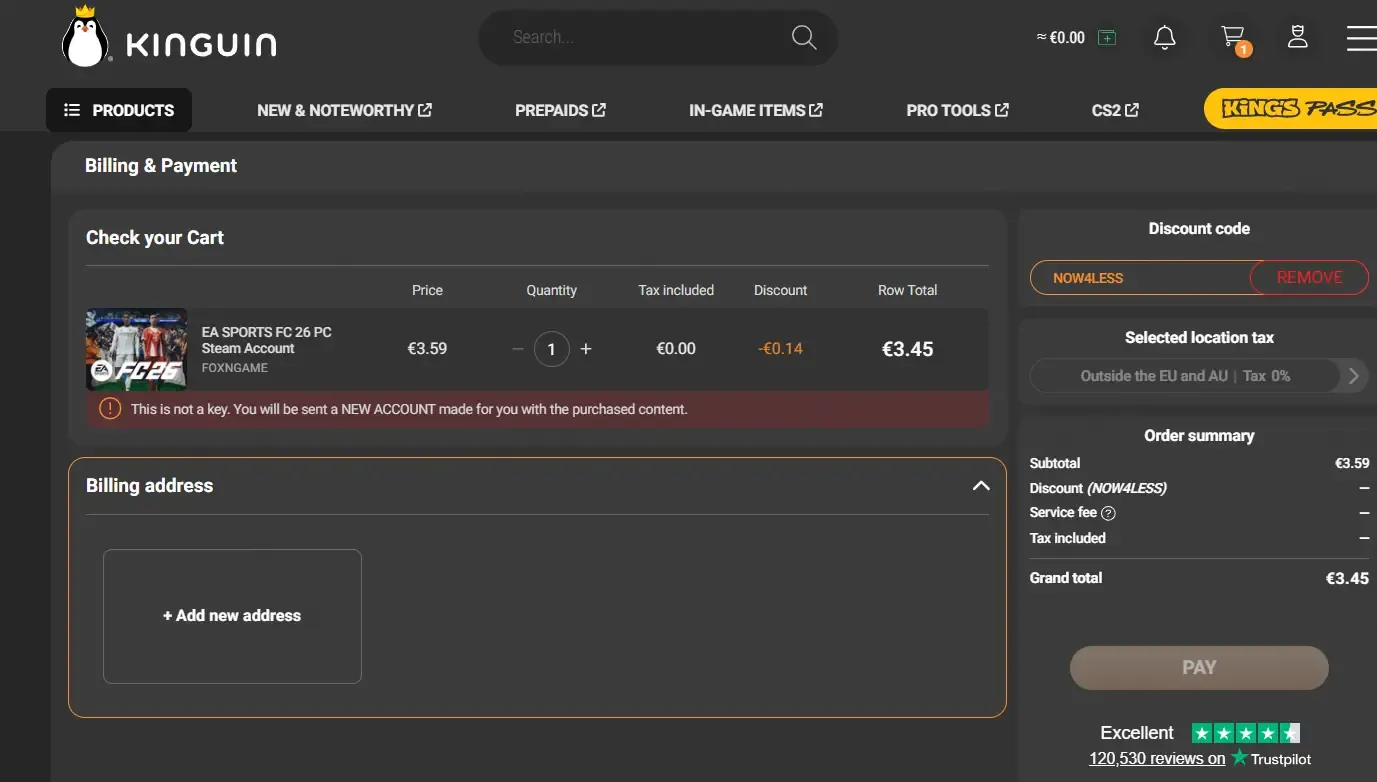Go to PREPAIDS section
Screen dimensions: 1377x782
(561, 110)
